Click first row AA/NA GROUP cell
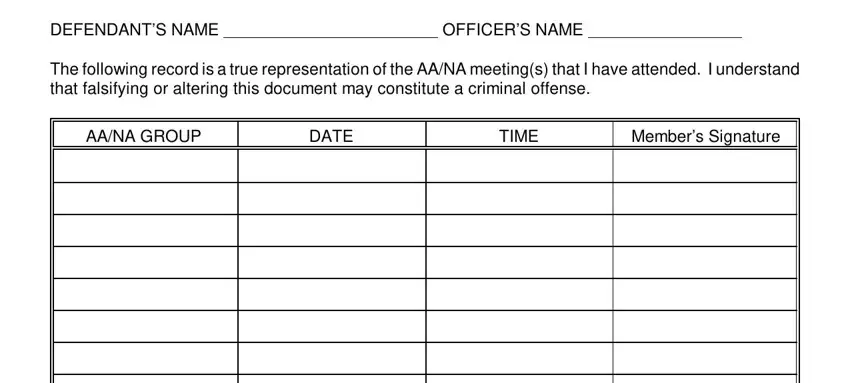This screenshot has height=383, width=850. (145, 166)
